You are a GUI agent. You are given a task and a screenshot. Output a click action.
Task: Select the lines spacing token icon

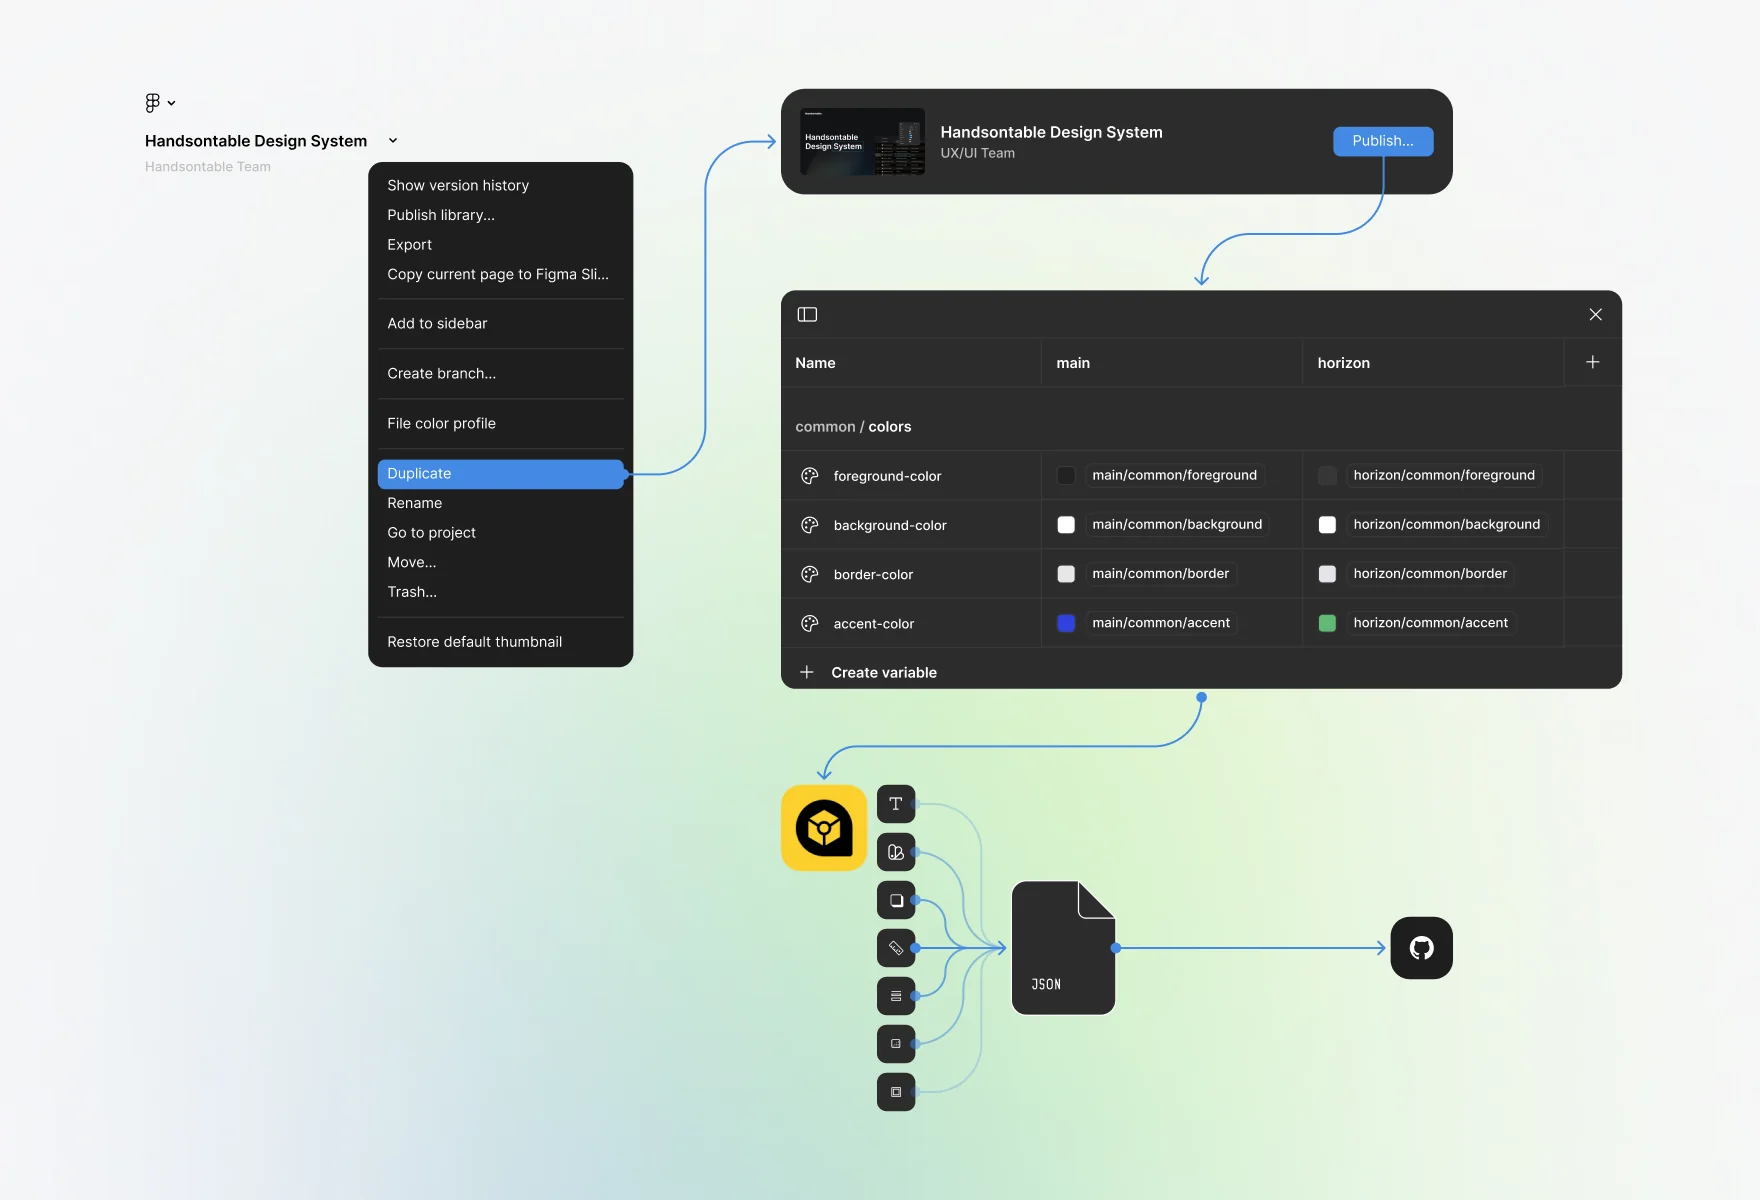[x=896, y=996]
